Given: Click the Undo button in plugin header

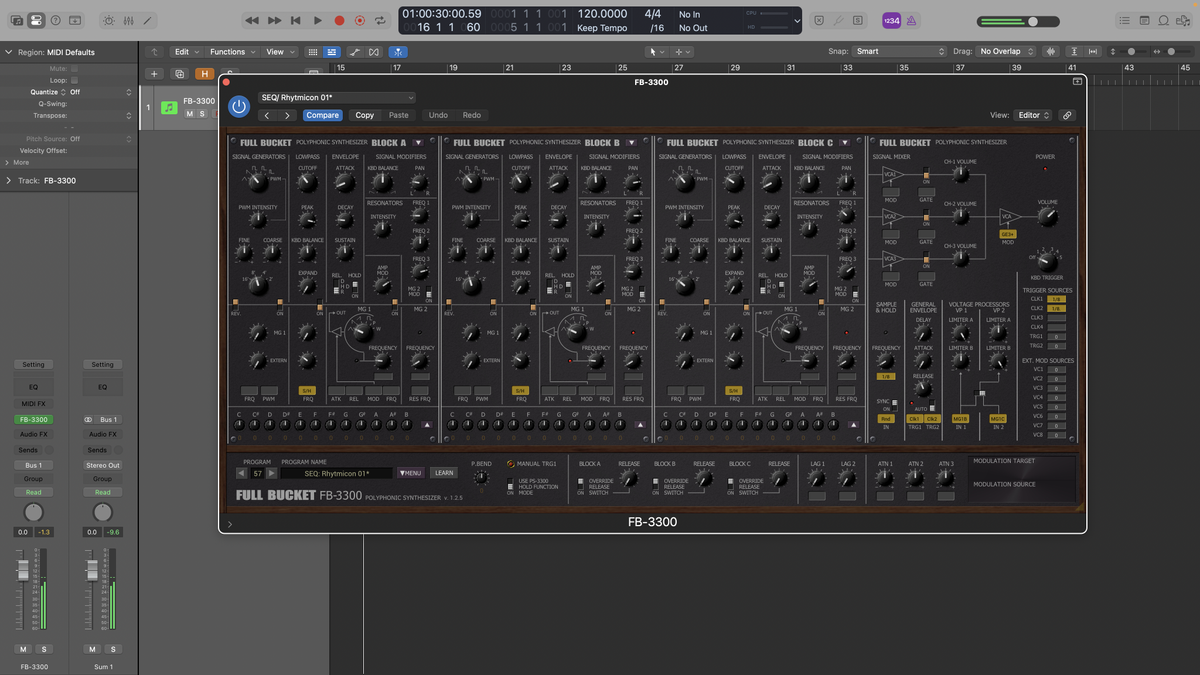Looking at the screenshot, I should tap(438, 115).
